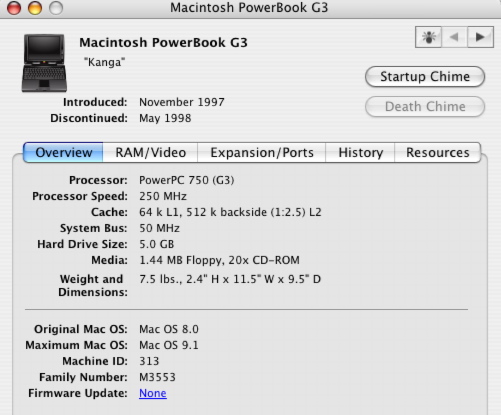501x415 pixels.
Task: Click the spider bug icon button
Action: (x=428, y=37)
